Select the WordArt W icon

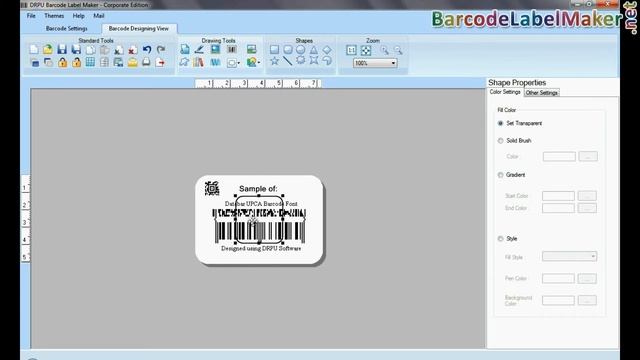[215, 62]
